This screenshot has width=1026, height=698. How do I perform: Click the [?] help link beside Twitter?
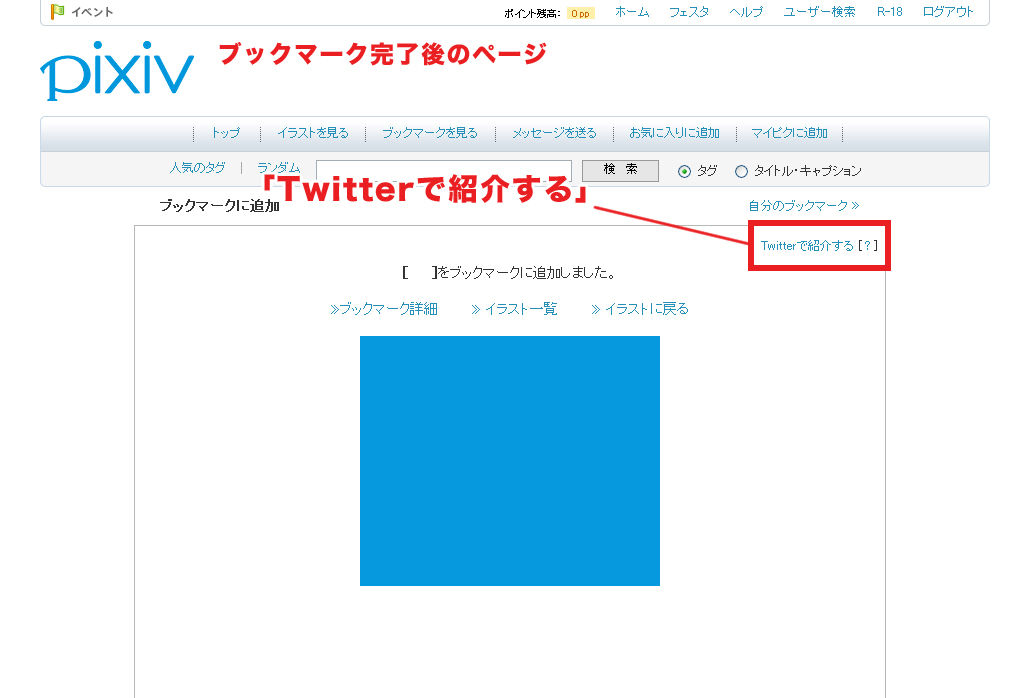pyautogui.click(x=868, y=245)
